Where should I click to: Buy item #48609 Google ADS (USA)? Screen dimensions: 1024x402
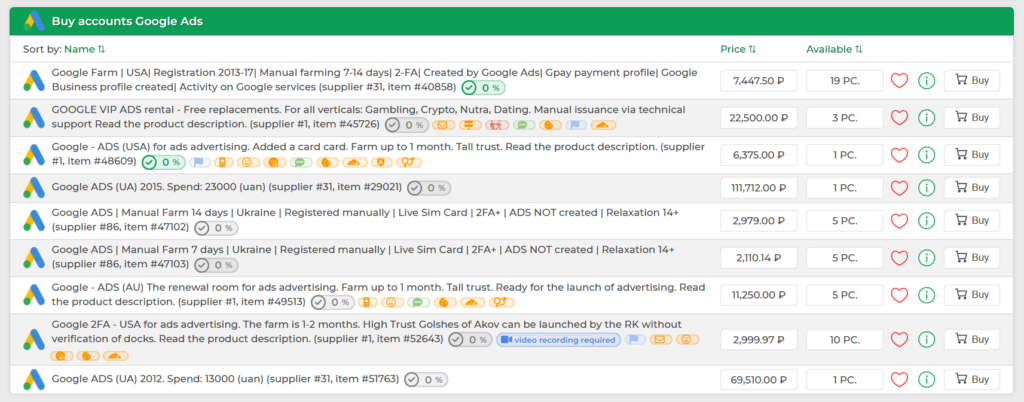972,155
